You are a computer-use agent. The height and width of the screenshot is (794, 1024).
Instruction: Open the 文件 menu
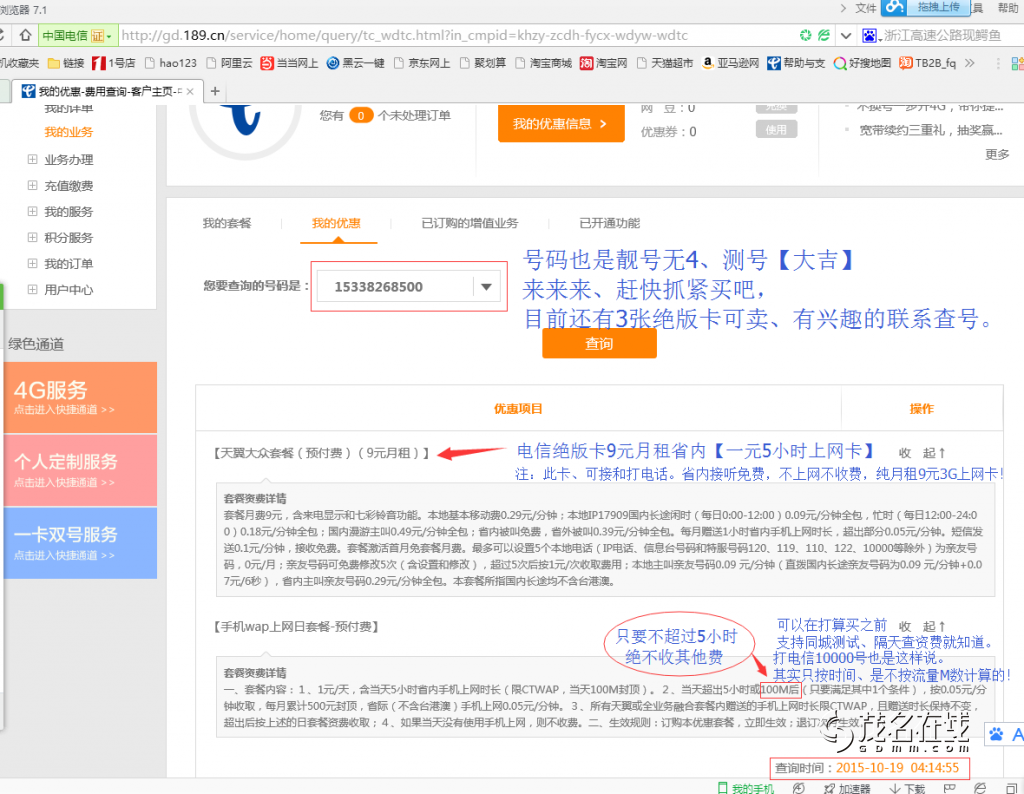[x=865, y=8]
